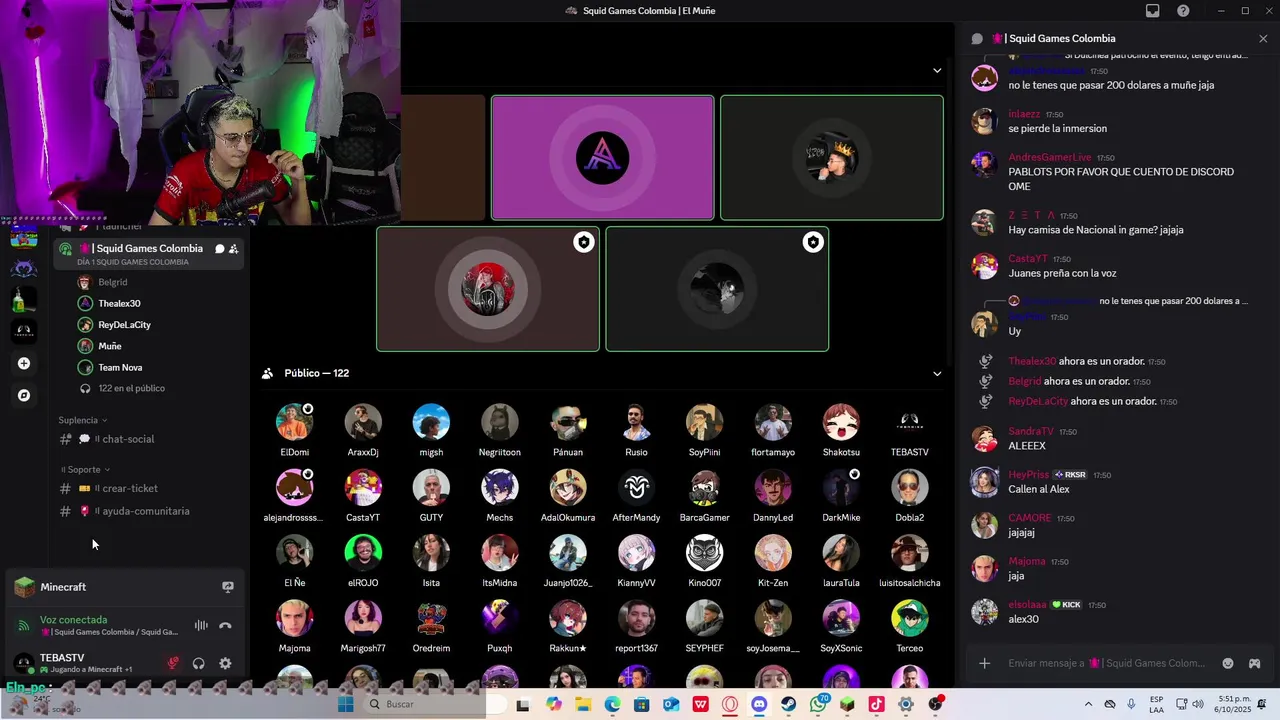
Task: Open the Help question mark icon
Action: [x=1183, y=11]
